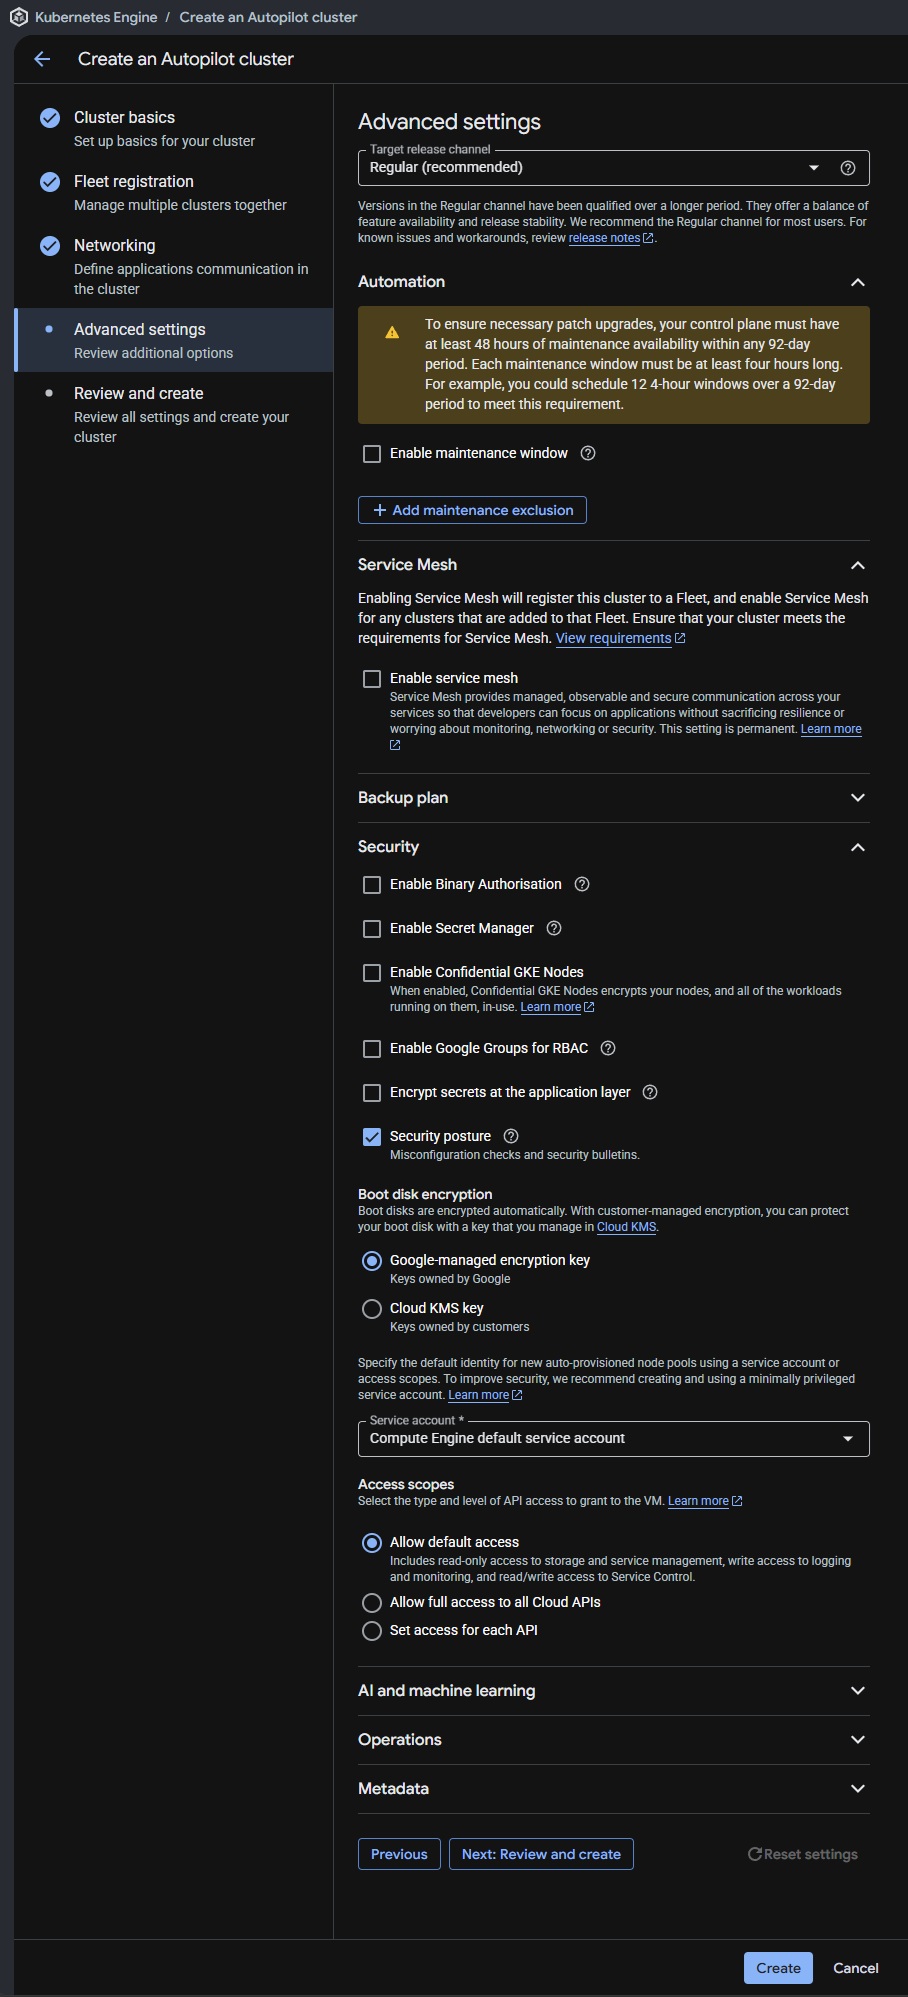
Task: Click Kubernetes Engine breadcrumb
Action: [x=96, y=17]
